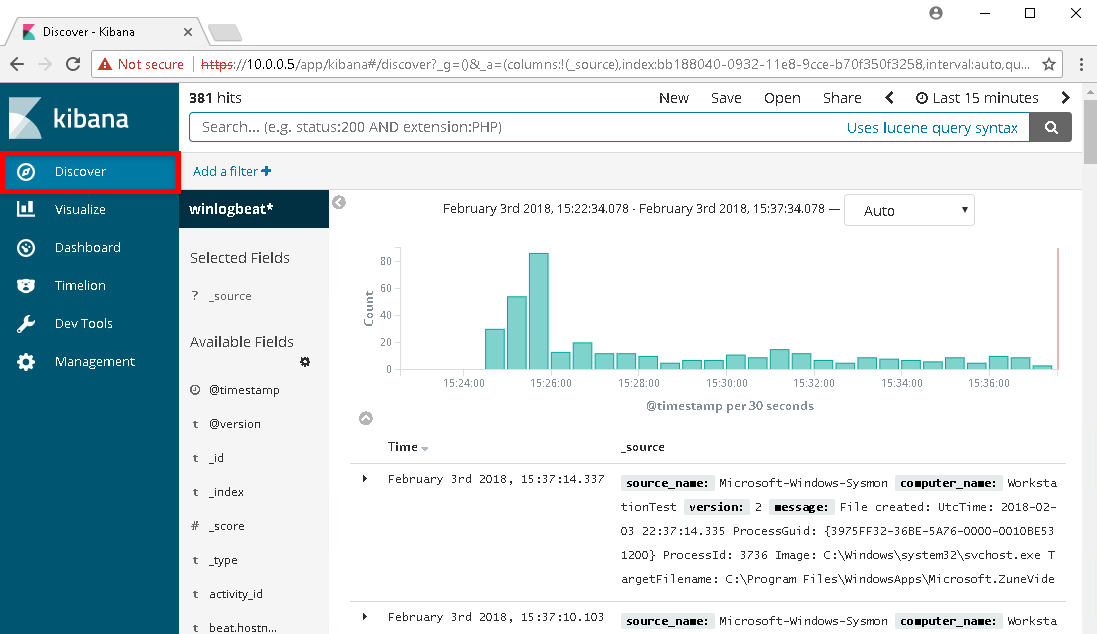This screenshot has height=634, width=1097.
Task: Move time range forward with right chevron
Action: (1066, 98)
